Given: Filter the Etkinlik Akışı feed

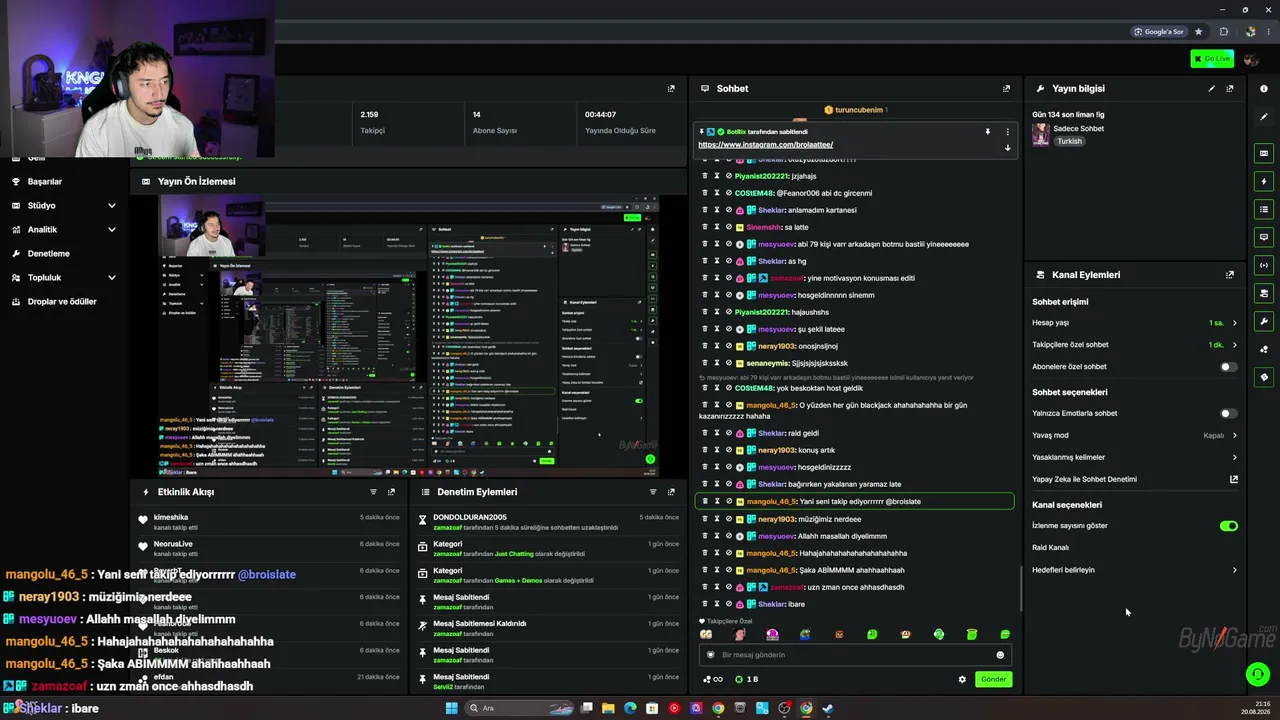Looking at the screenshot, I should click(x=374, y=492).
